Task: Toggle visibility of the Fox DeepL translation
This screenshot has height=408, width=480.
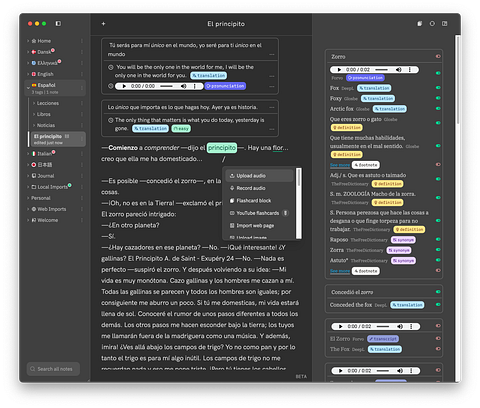Action: (x=438, y=88)
